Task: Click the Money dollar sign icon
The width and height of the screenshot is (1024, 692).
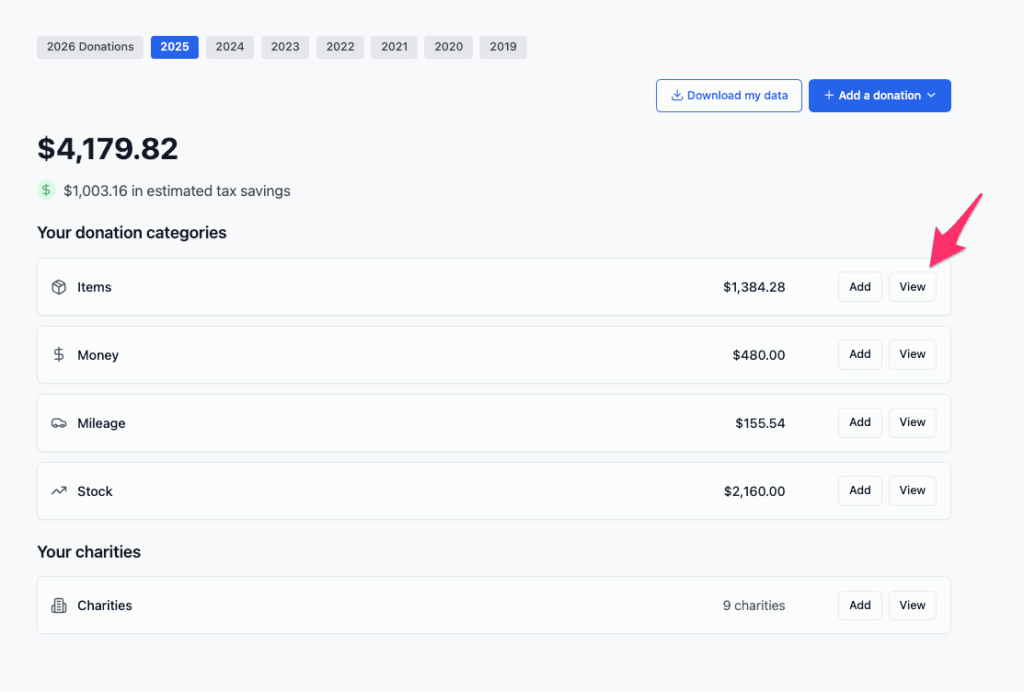Action: (59, 355)
